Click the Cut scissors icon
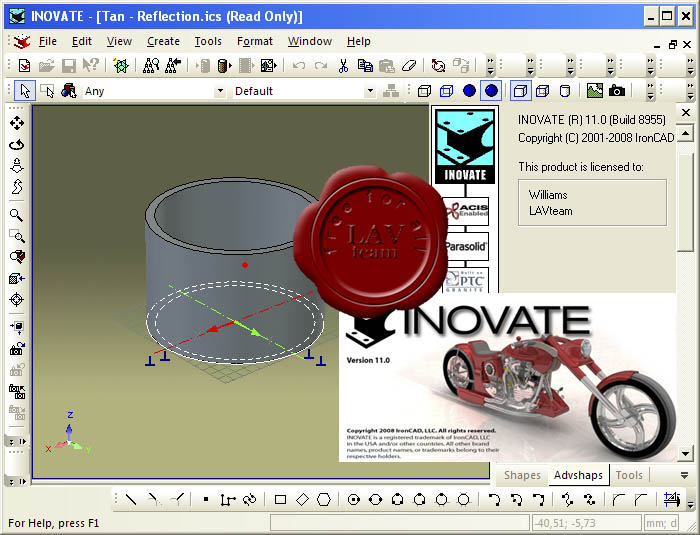The height and width of the screenshot is (535, 700). 343,66
